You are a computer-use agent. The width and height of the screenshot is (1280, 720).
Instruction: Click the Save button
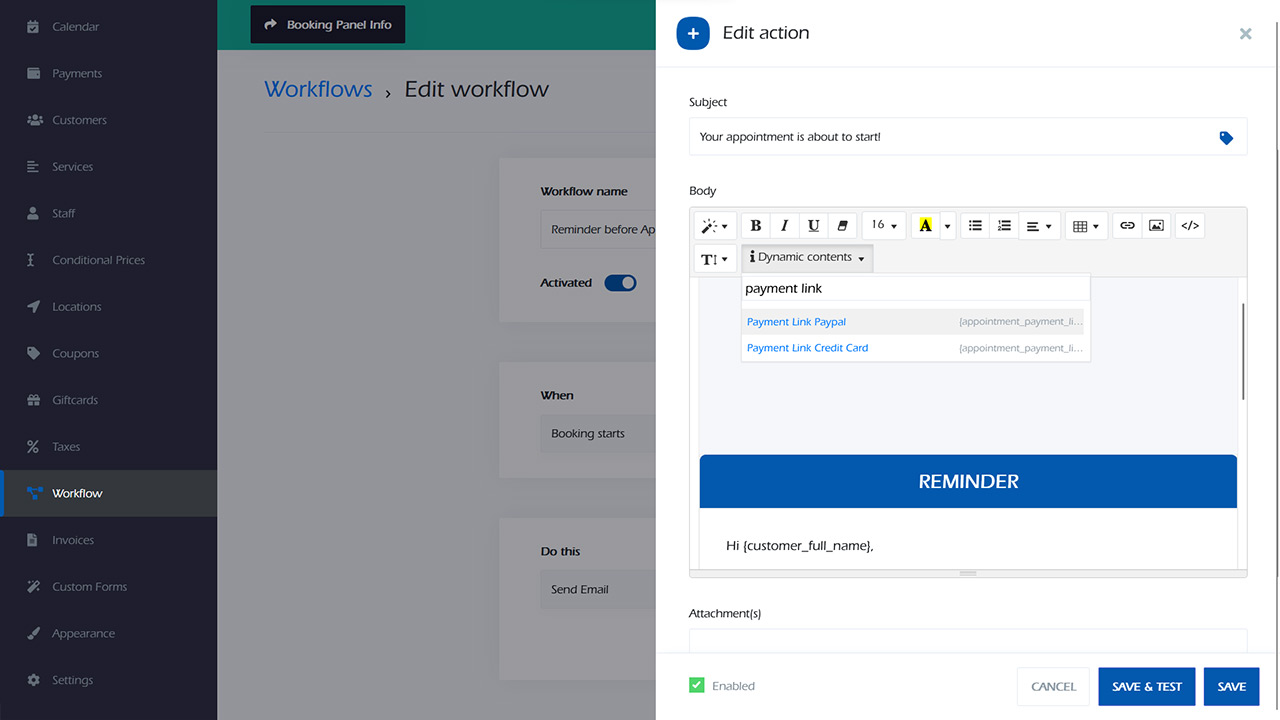pos(1232,686)
